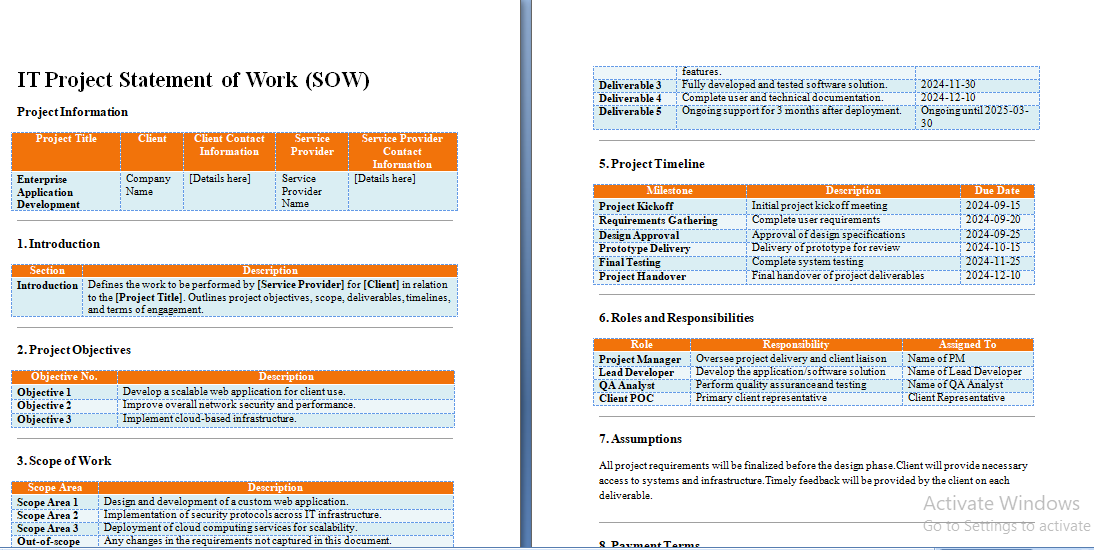Select the 'Objective 1' row label
The width and height of the screenshot is (1094, 550).
(44, 392)
